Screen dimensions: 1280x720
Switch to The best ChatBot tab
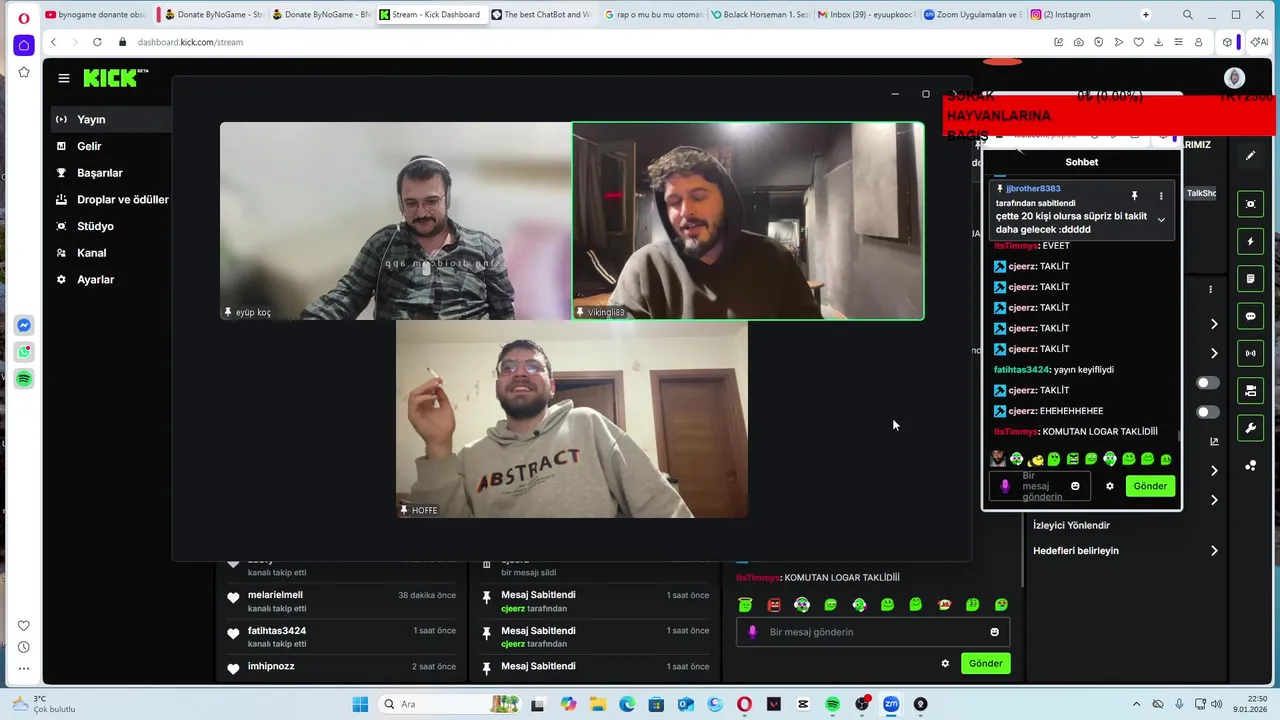click(540, 15)
